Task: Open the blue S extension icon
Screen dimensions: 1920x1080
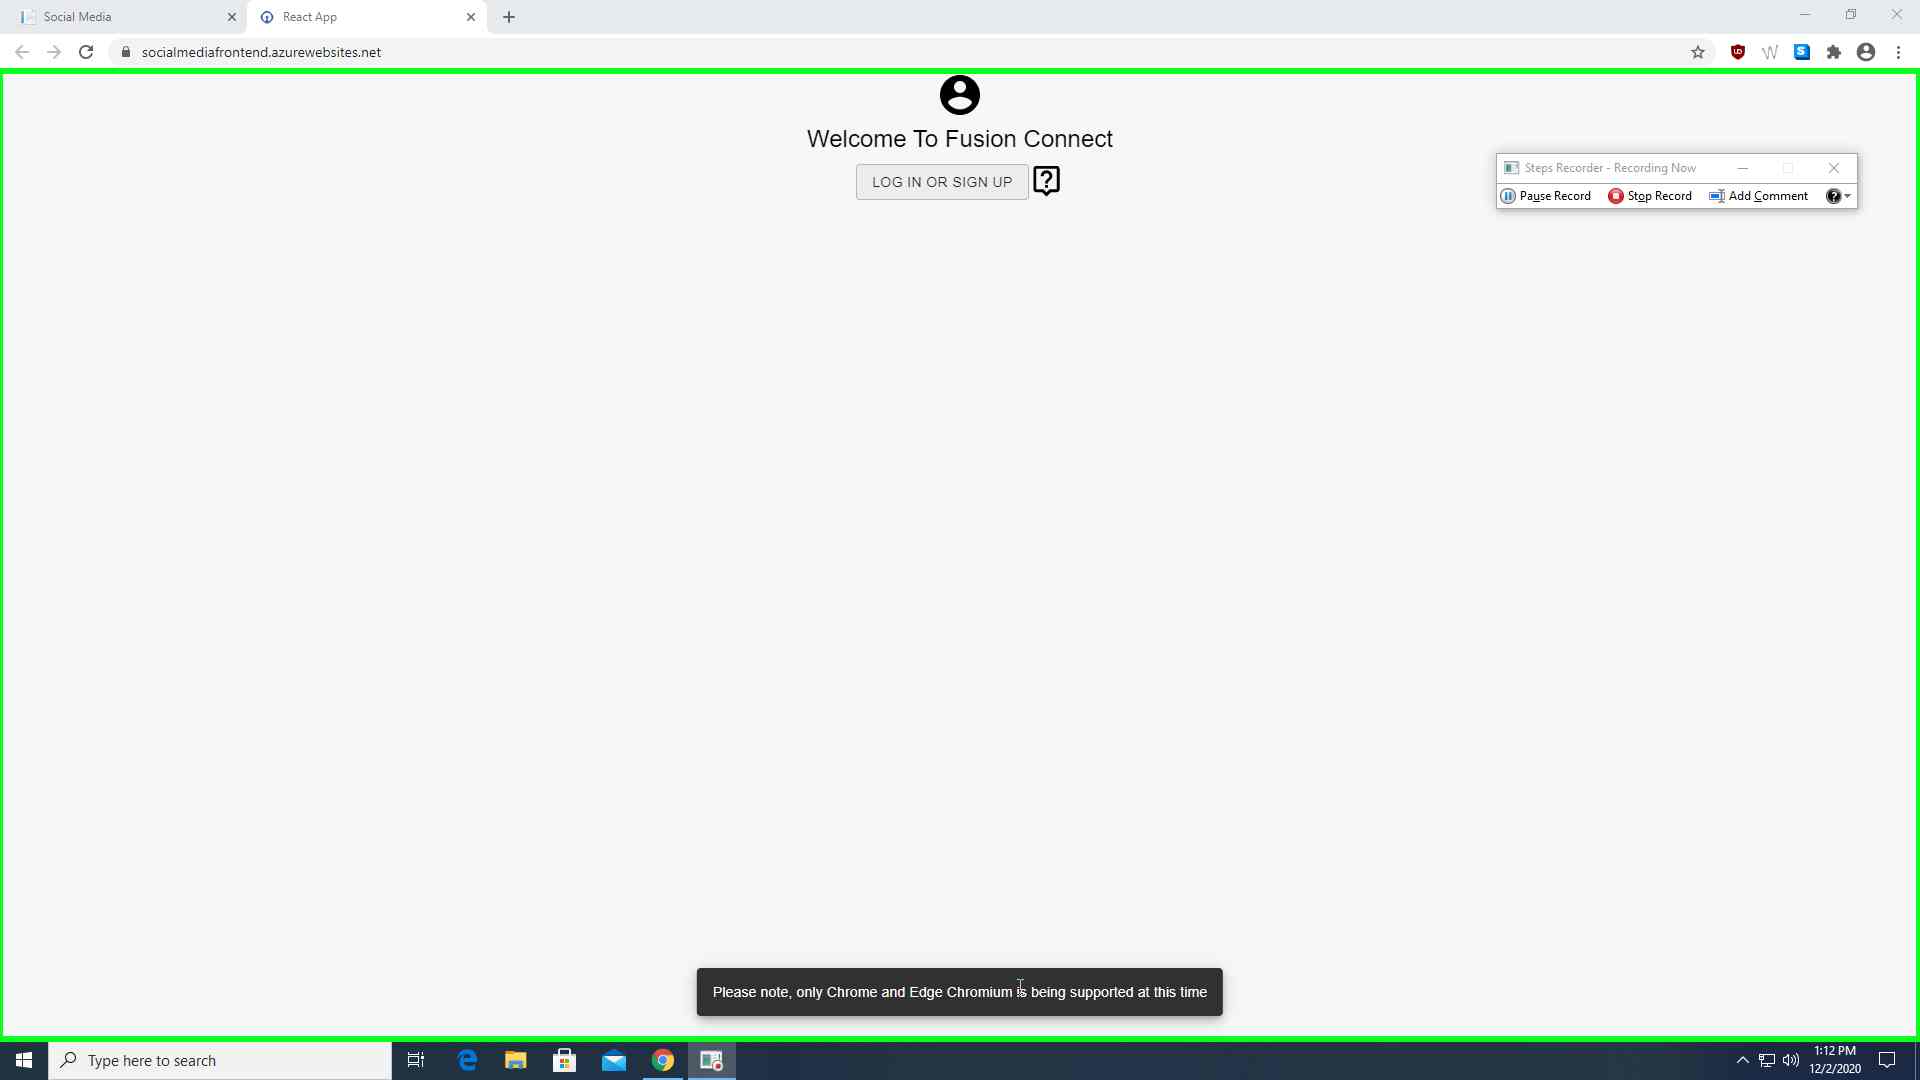Action: [1802, 52]
